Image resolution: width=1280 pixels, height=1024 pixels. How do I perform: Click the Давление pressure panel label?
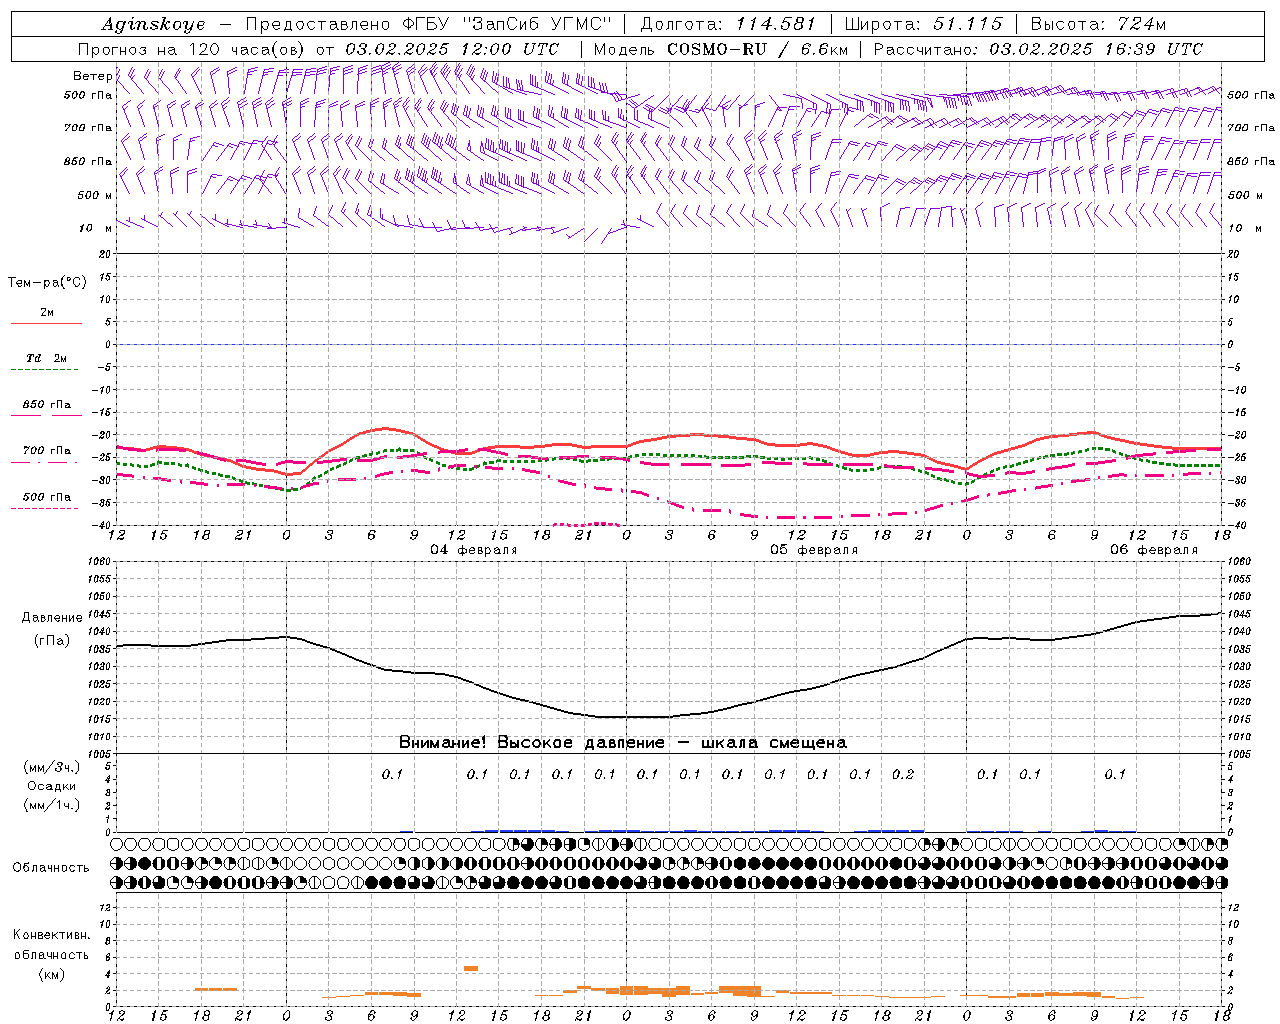click(x=52, y=618)
